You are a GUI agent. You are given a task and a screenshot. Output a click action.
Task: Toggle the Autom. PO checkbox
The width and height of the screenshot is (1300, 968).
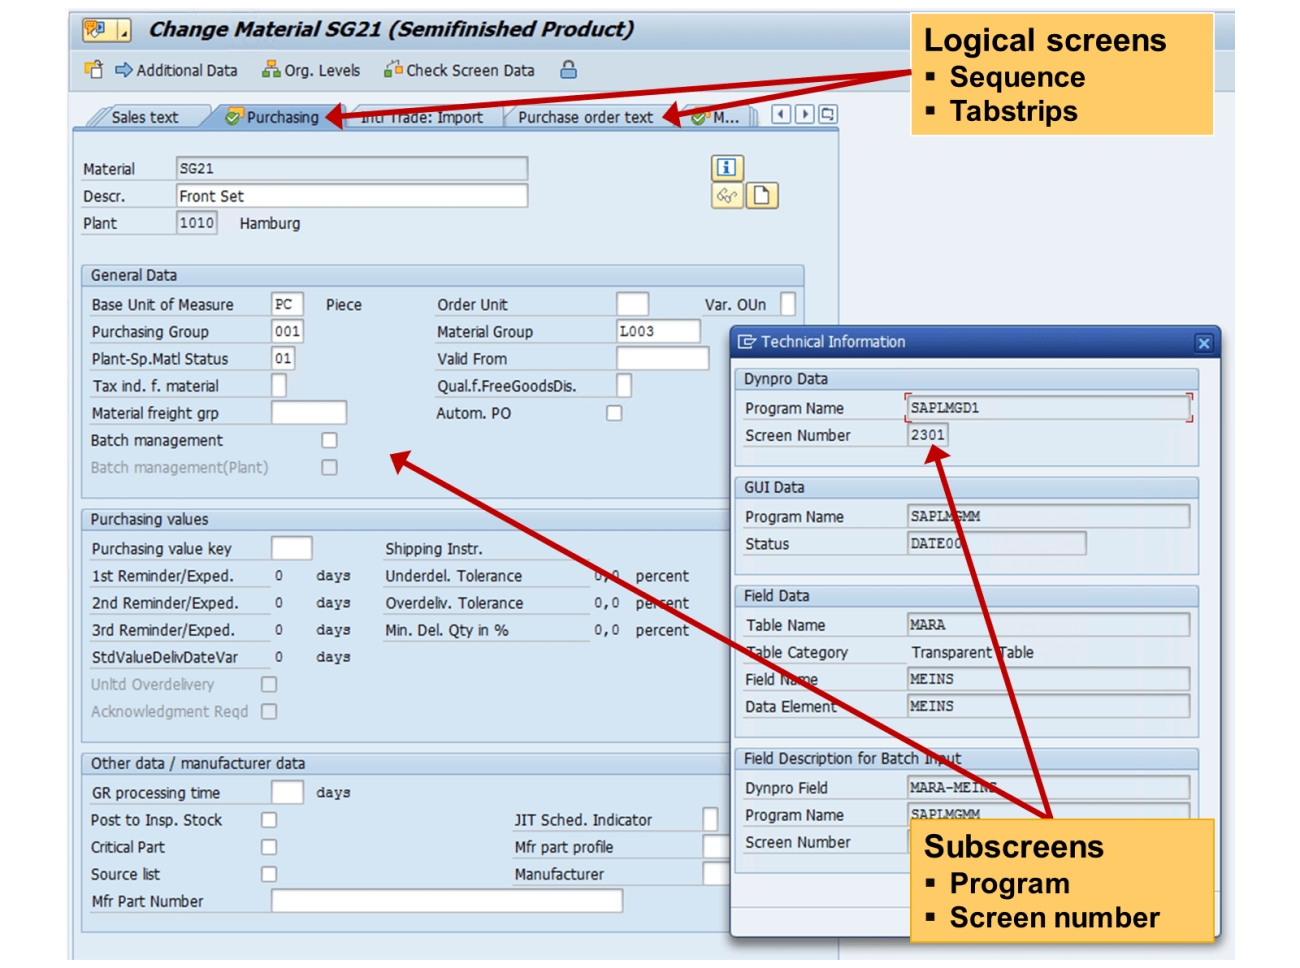pyautogui.click(x=614, y=413)
